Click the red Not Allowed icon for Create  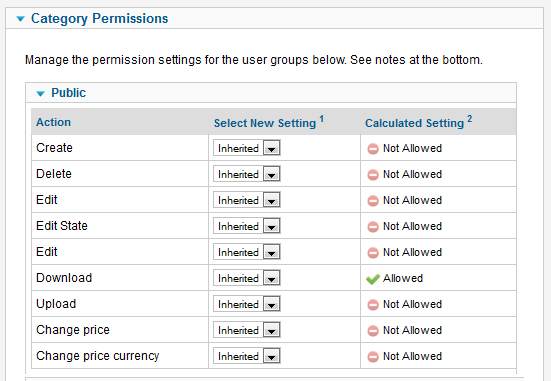pos(373,149)
